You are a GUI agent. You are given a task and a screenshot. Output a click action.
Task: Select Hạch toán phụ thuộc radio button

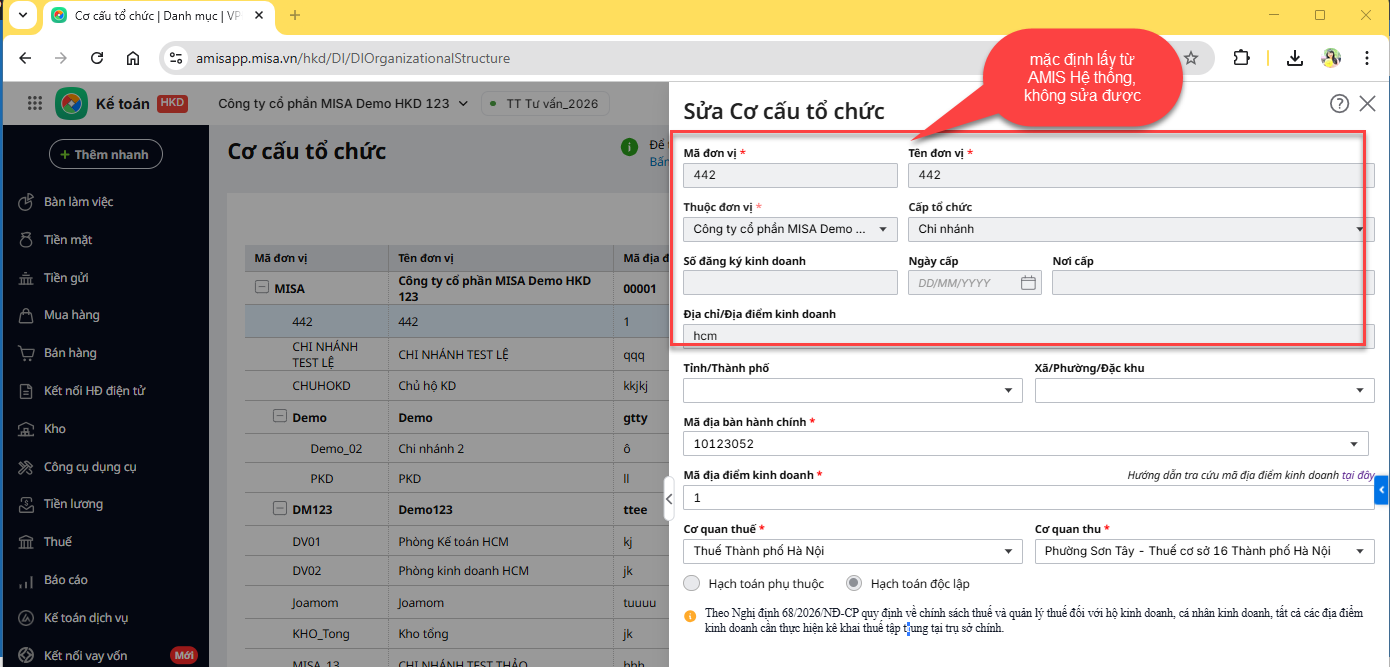692,583
